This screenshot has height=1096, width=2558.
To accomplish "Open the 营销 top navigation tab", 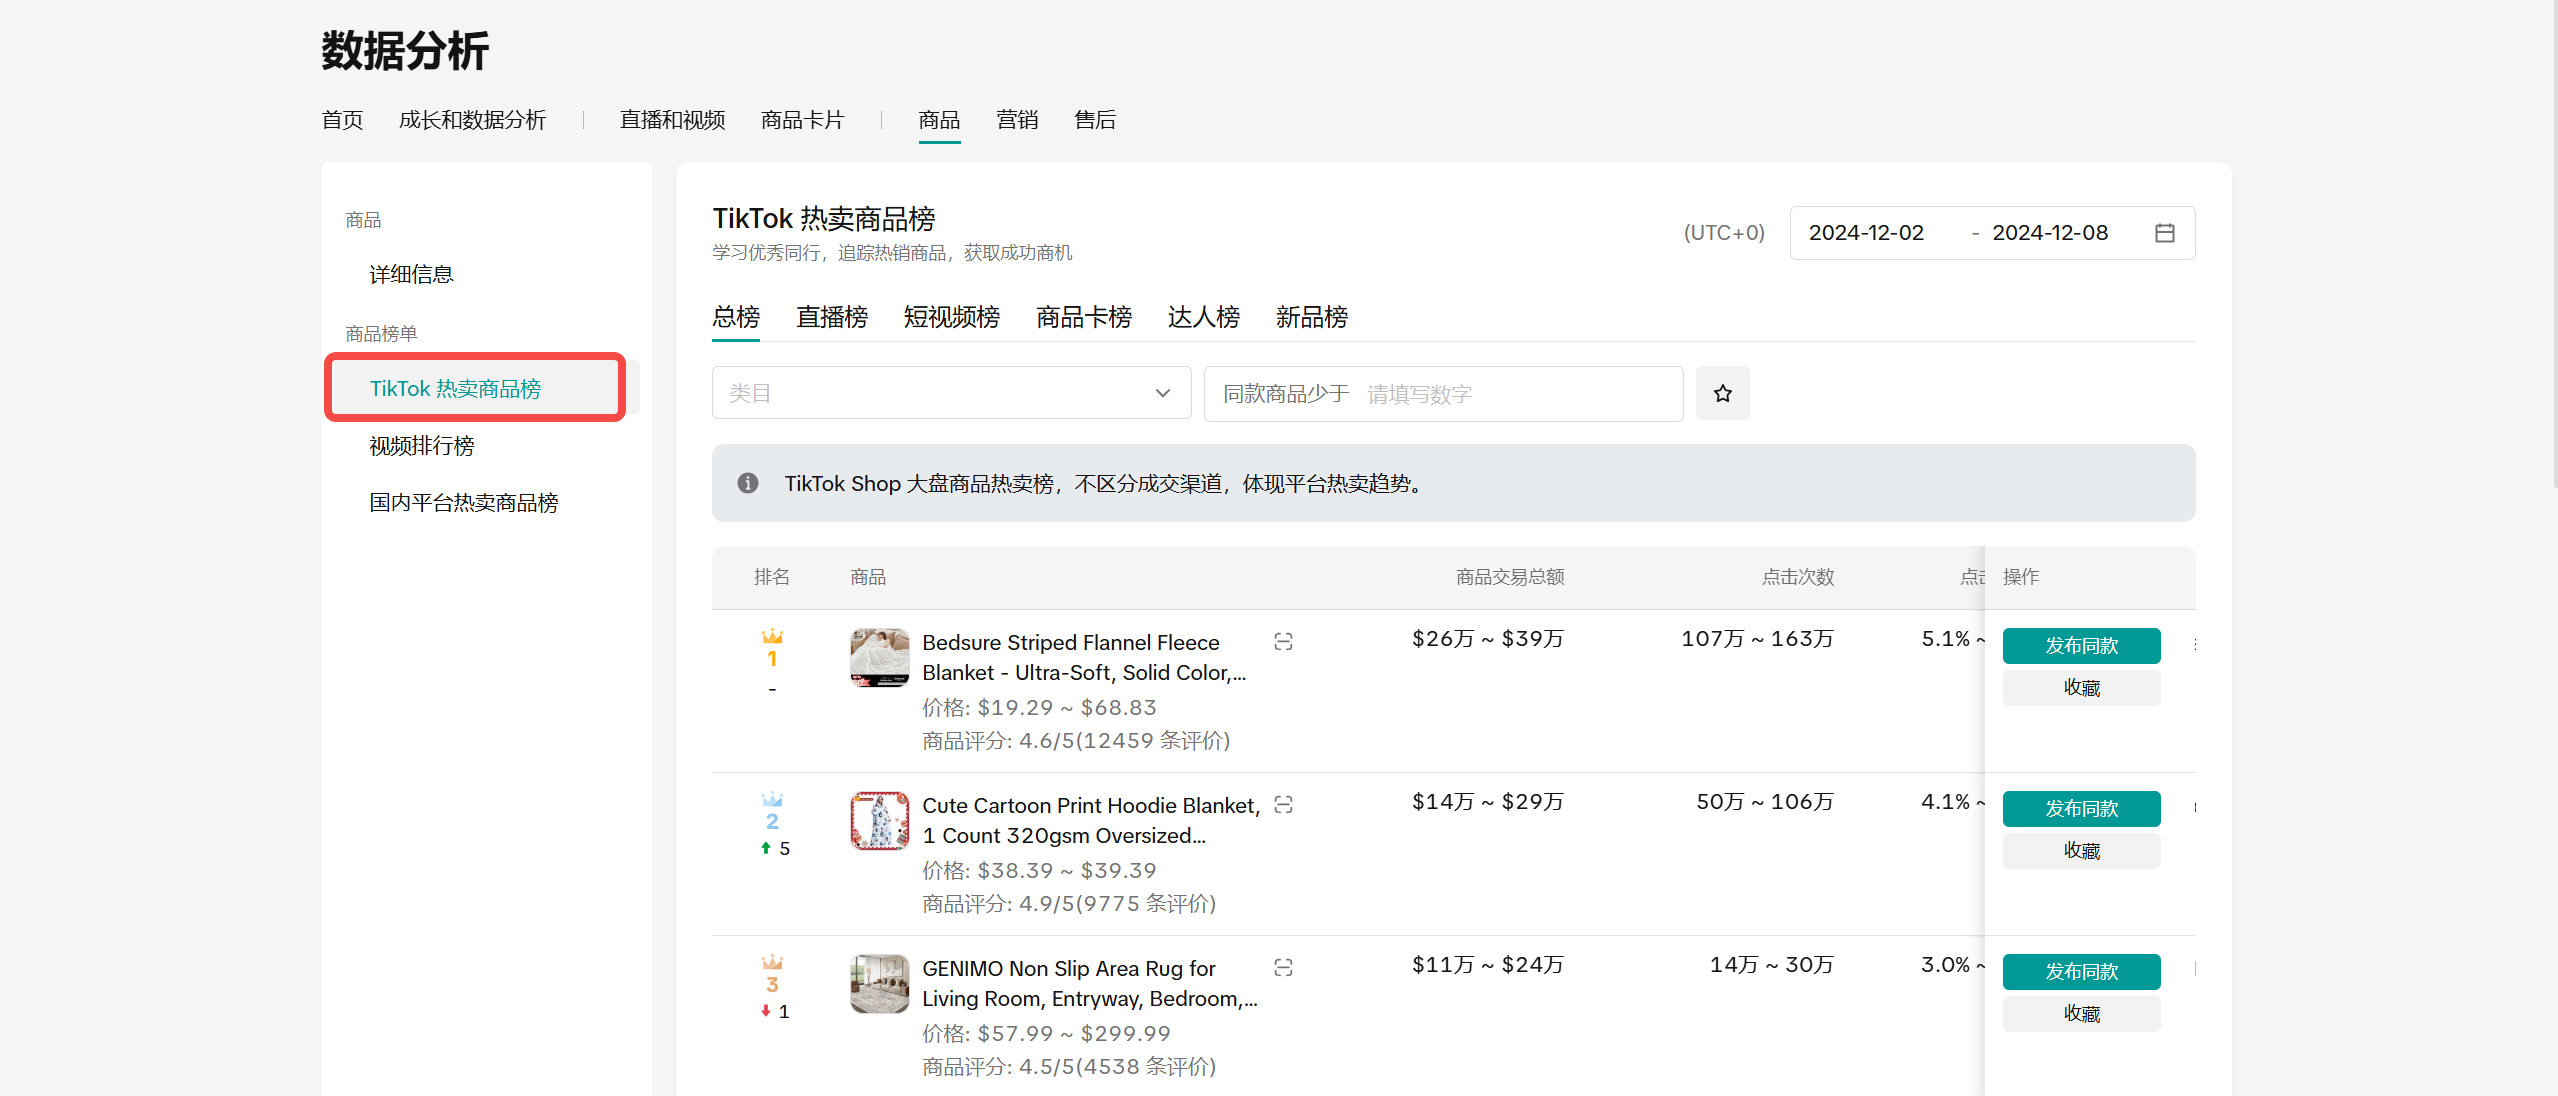I will [1016, 121].
